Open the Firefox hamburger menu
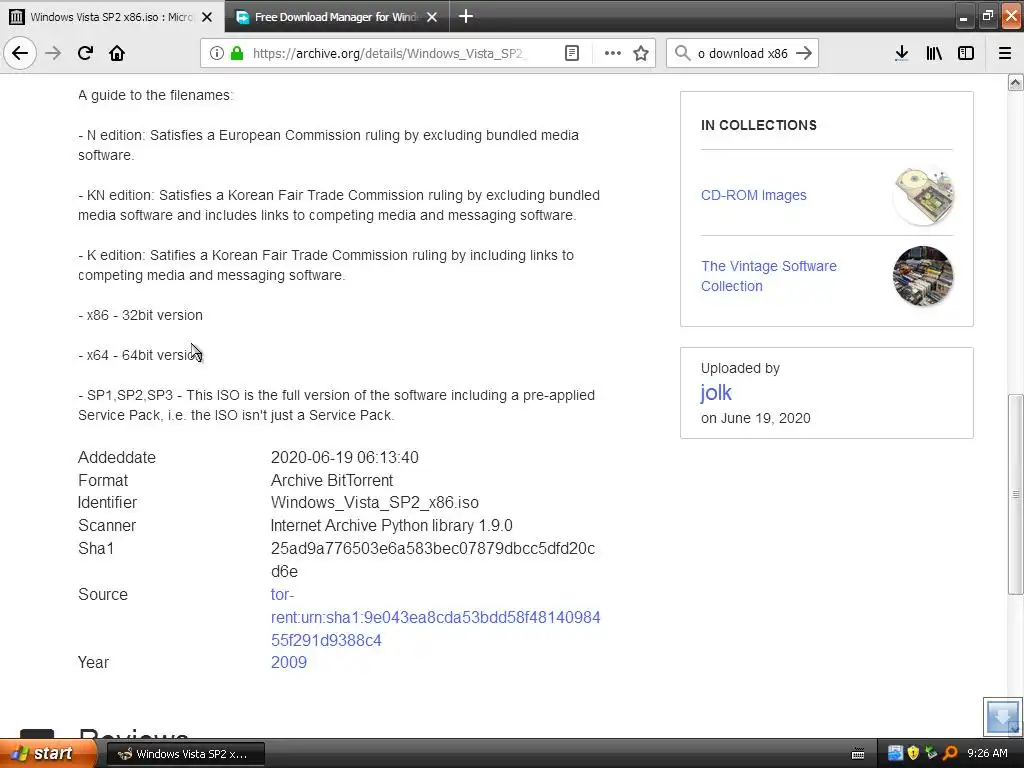The height and width of the screenshot is (768, 1024). click(1005, 54)
